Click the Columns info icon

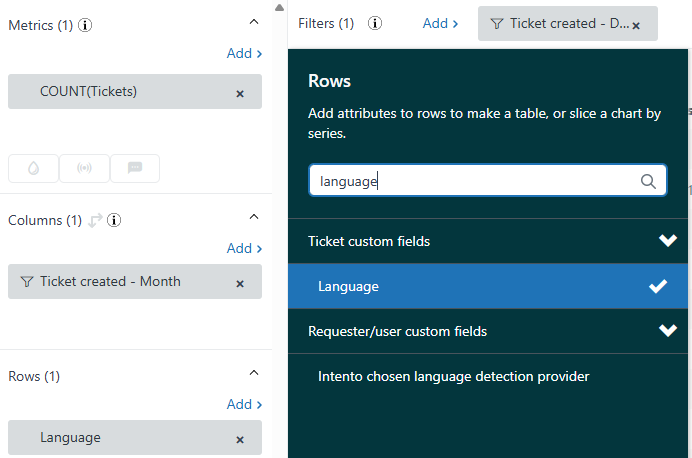(114, 220)
